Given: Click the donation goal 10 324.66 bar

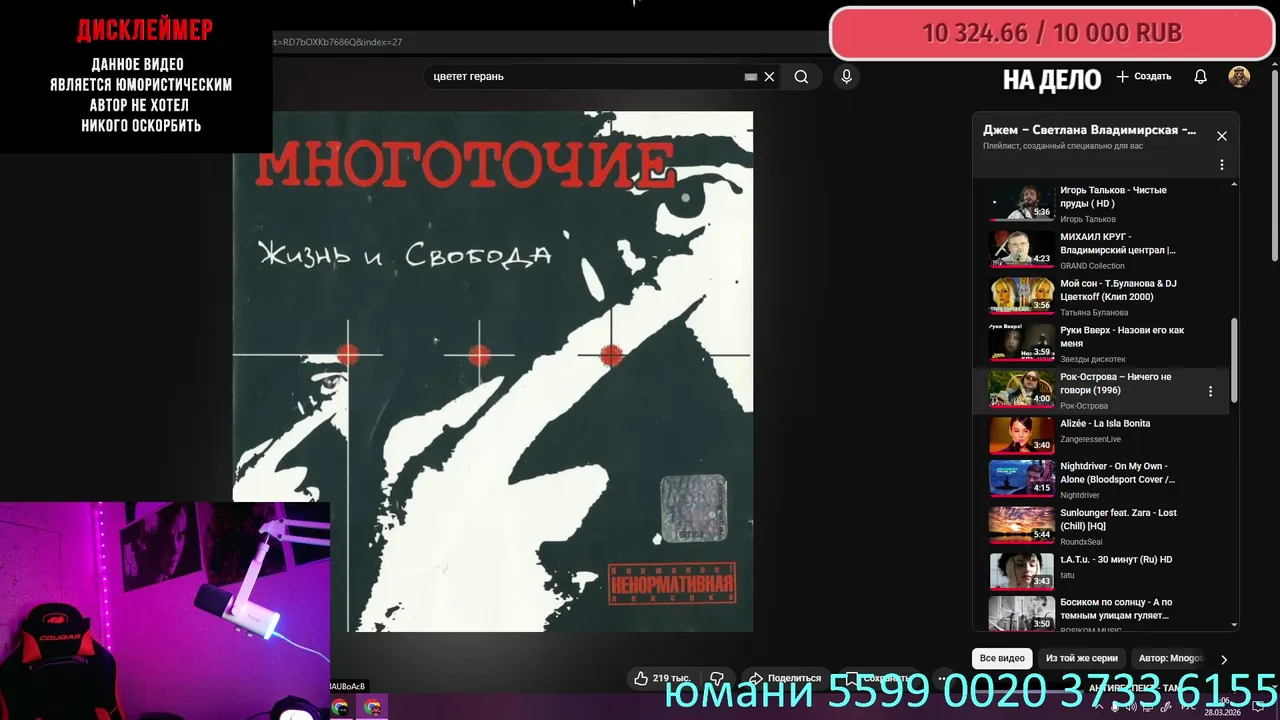Looking at the screenshot, I should tap(1052, 33).
